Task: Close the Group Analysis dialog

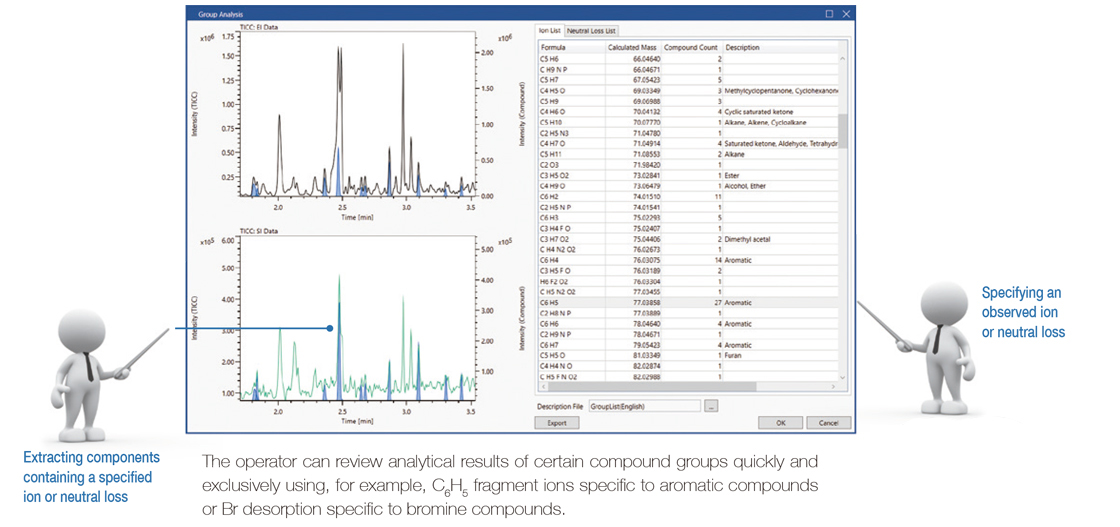Action: pos(846,14)
